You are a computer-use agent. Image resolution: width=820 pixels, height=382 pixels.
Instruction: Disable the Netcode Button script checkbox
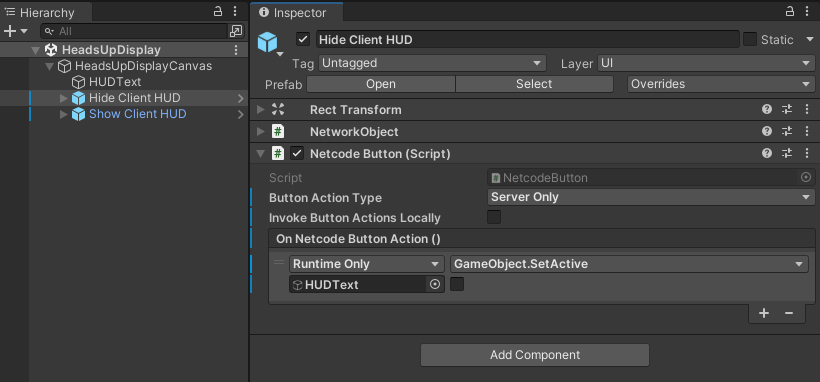(x=297, y=153)
